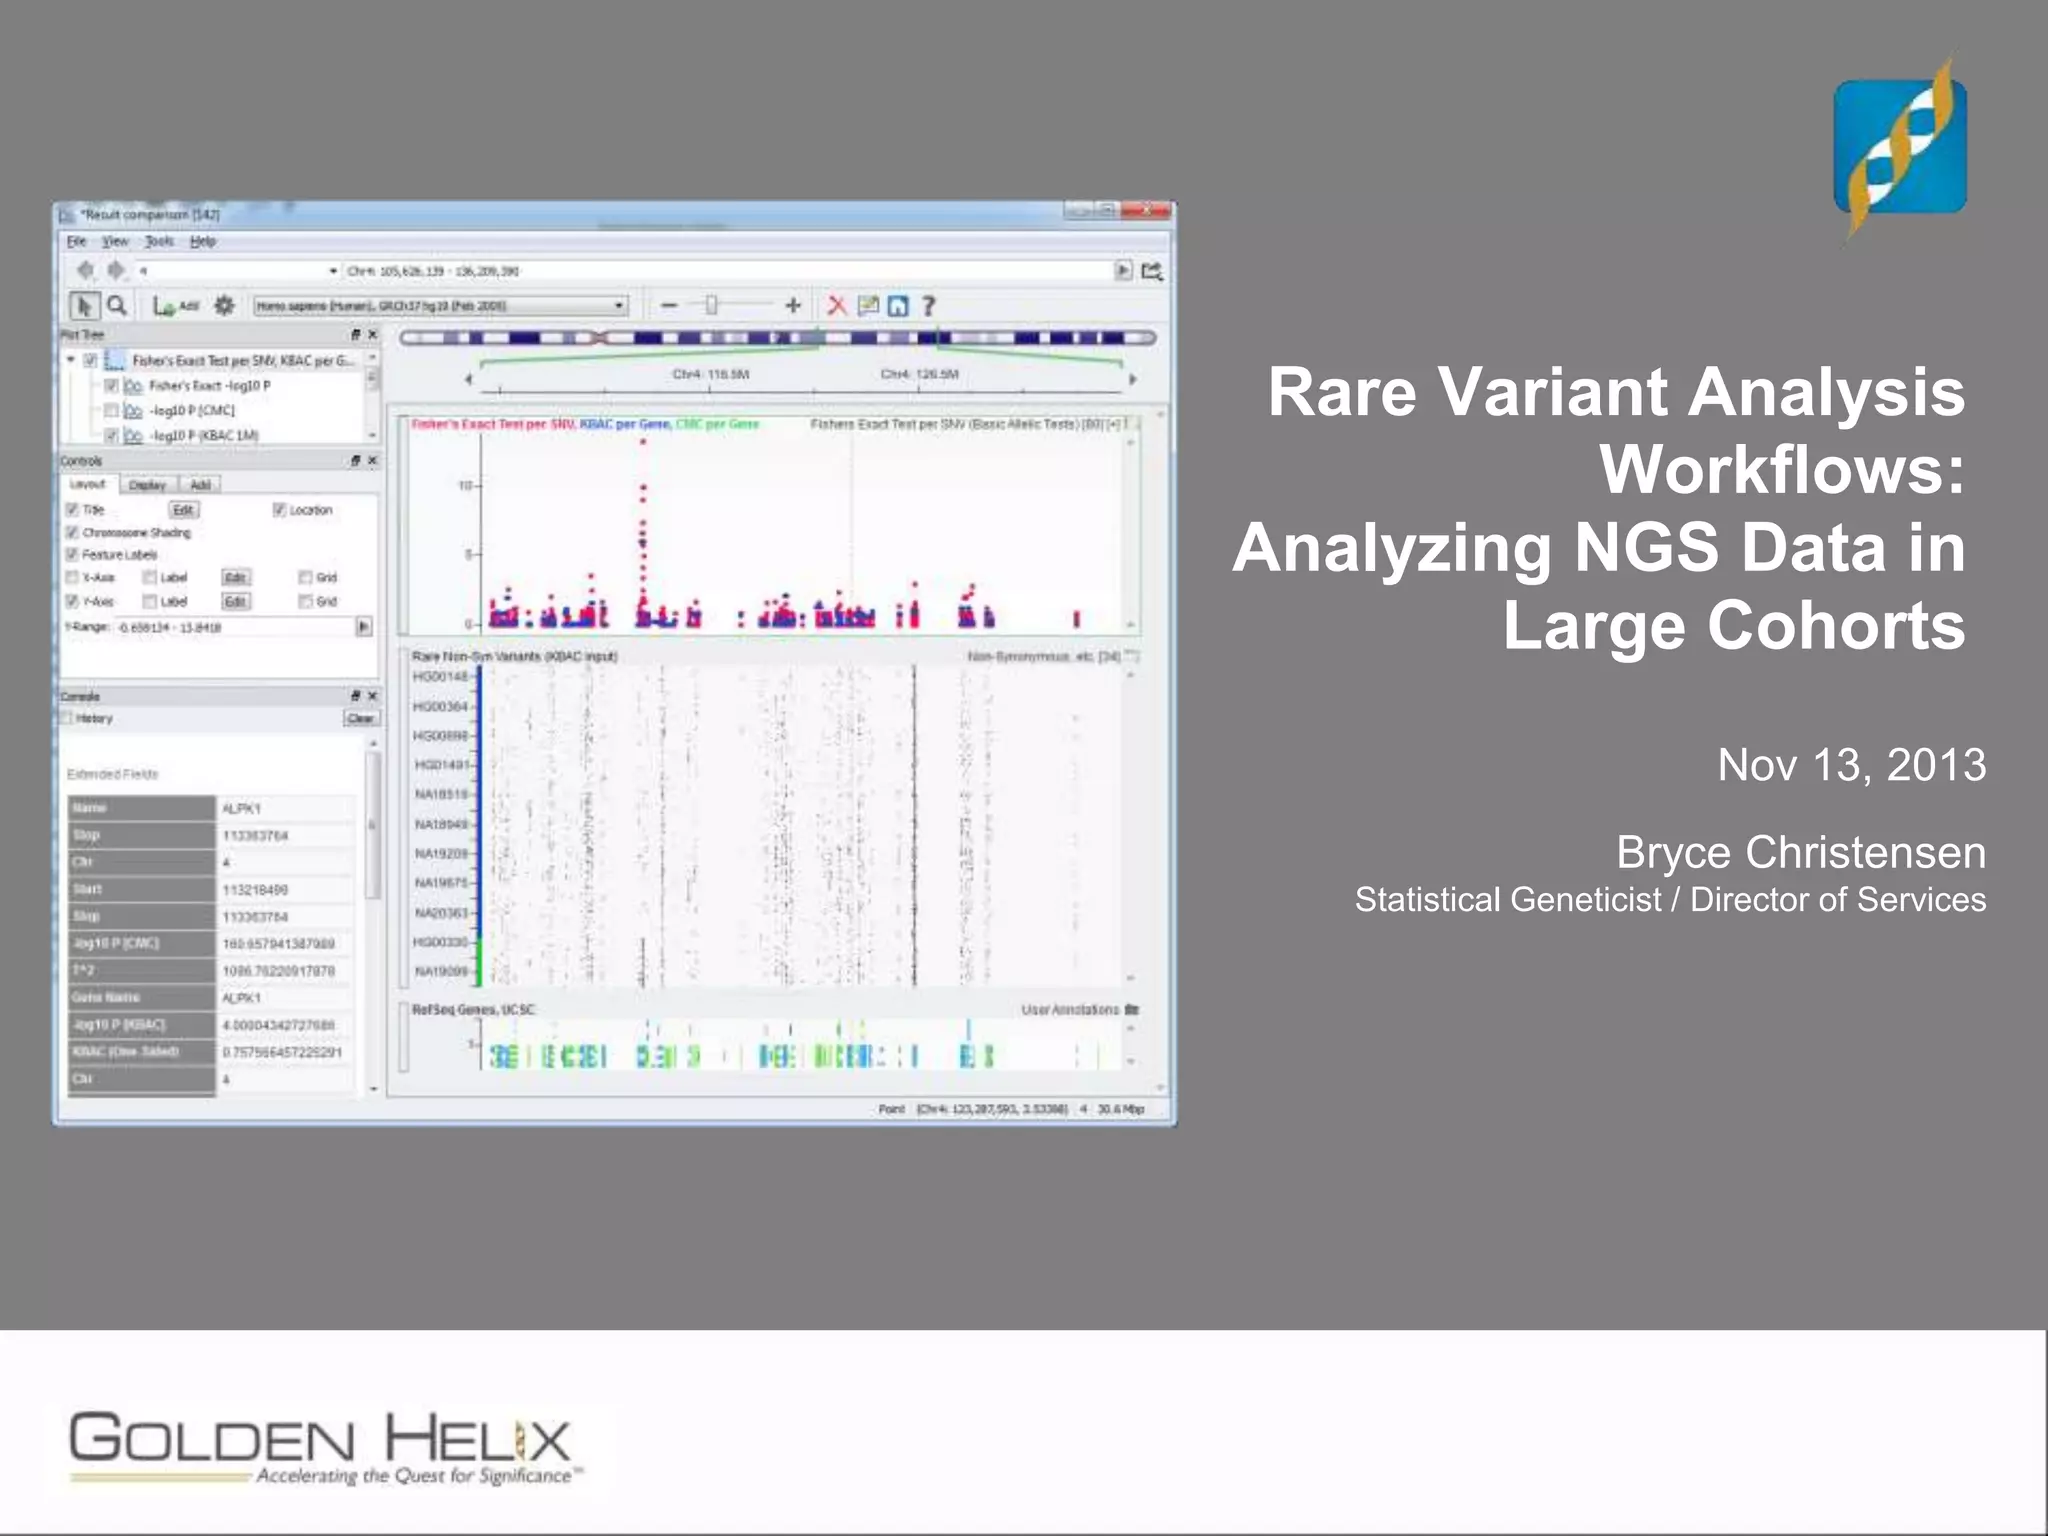Click the zoom in plus icon
This screenshot has width=2048, height=1536.
(x=793, y=306)
